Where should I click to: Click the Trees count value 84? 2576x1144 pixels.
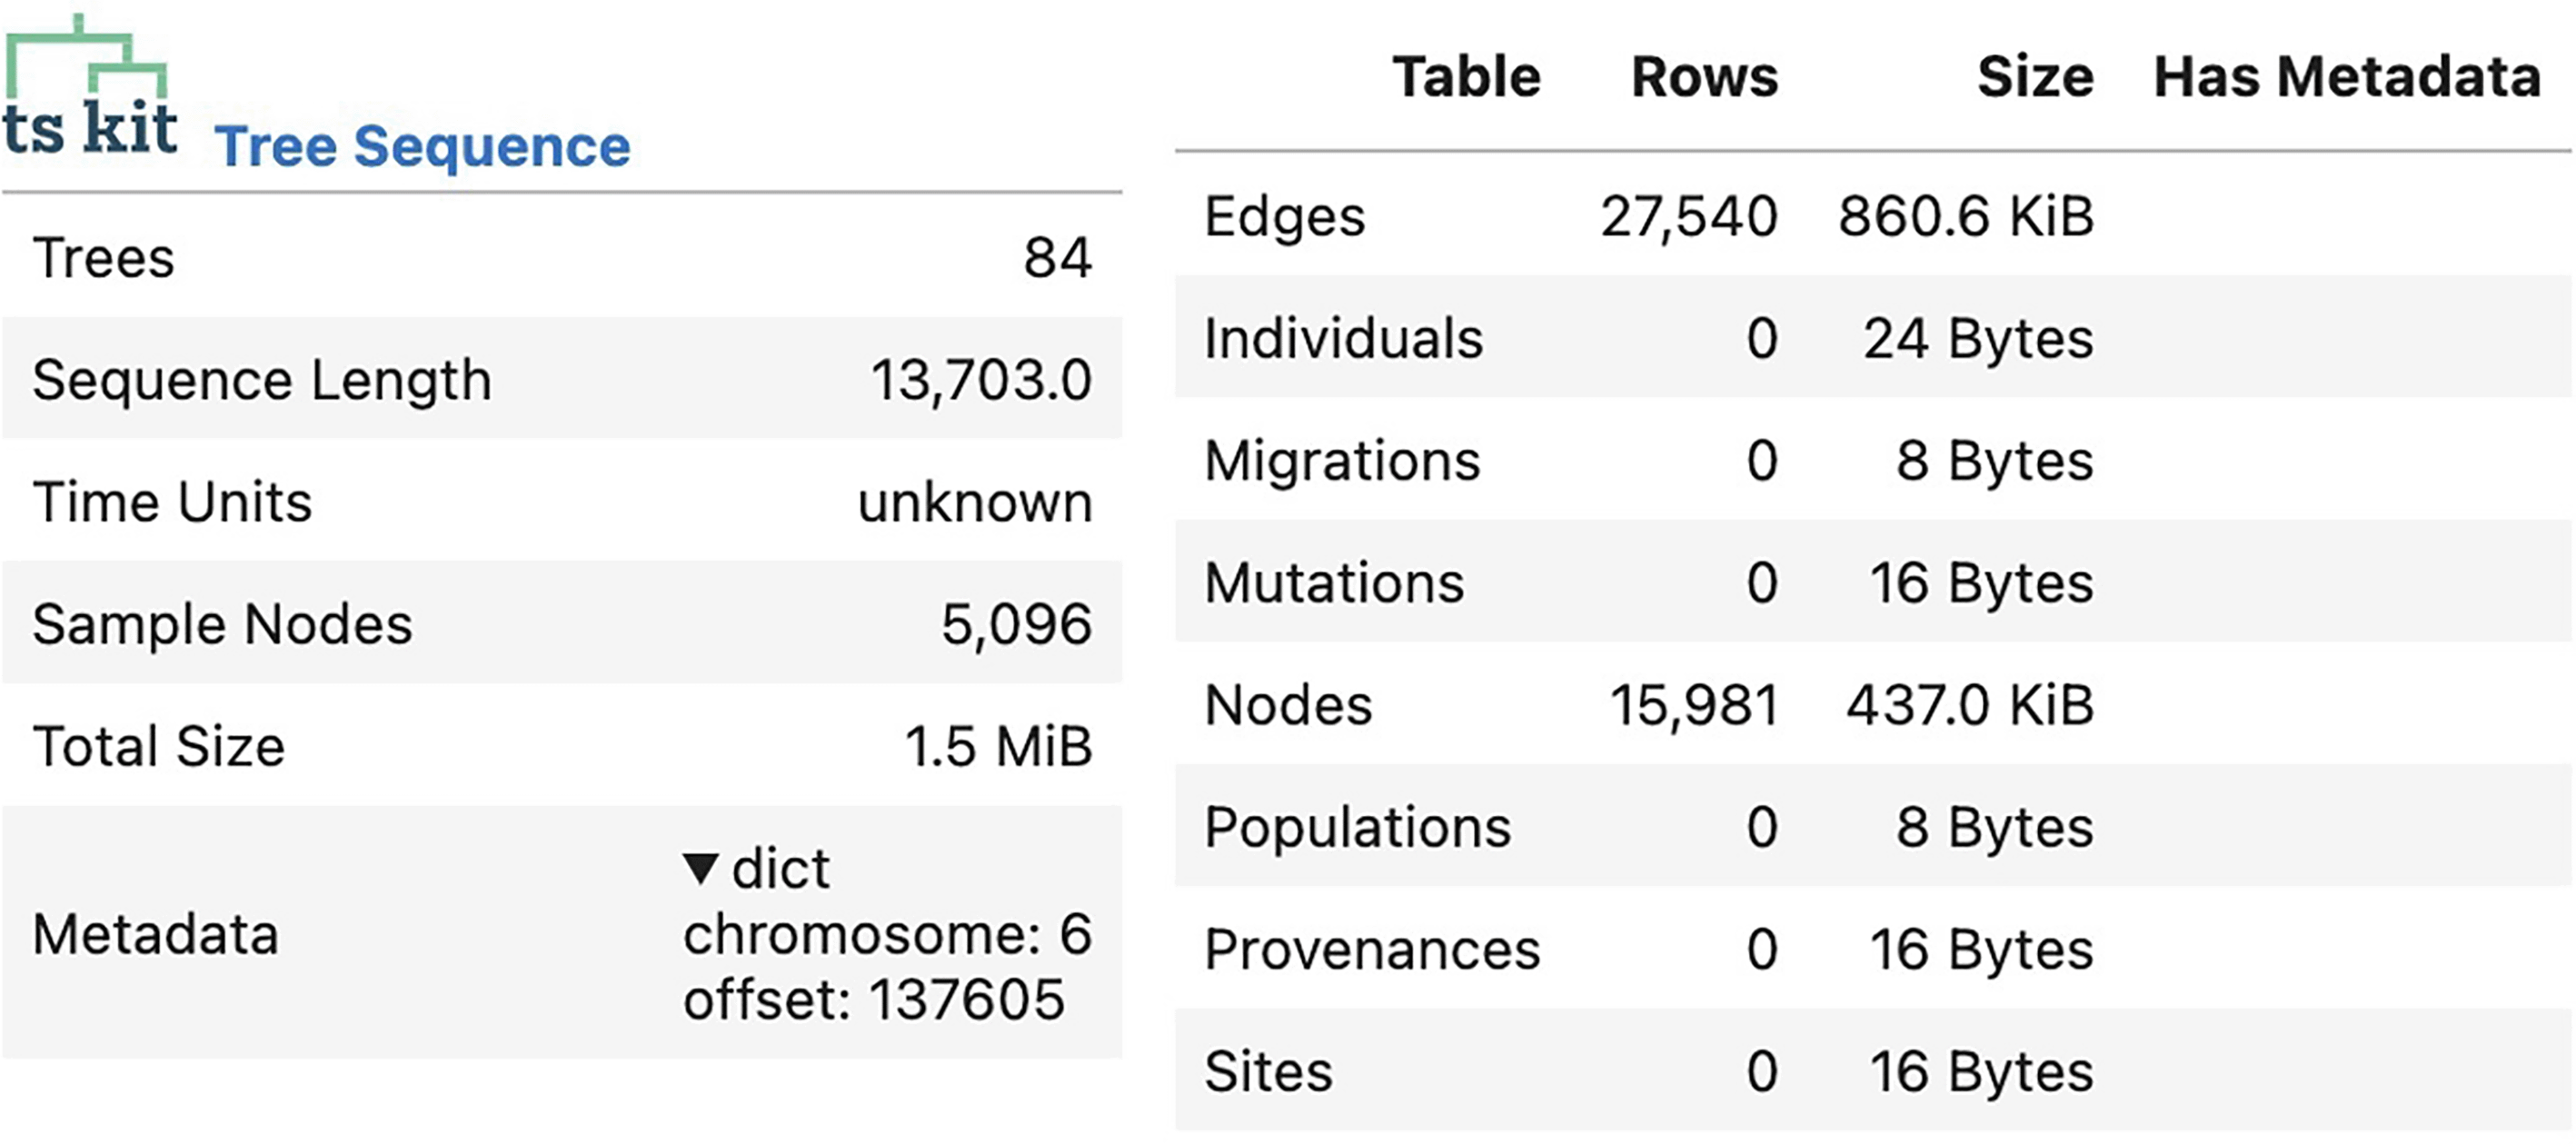(1057, 258)
